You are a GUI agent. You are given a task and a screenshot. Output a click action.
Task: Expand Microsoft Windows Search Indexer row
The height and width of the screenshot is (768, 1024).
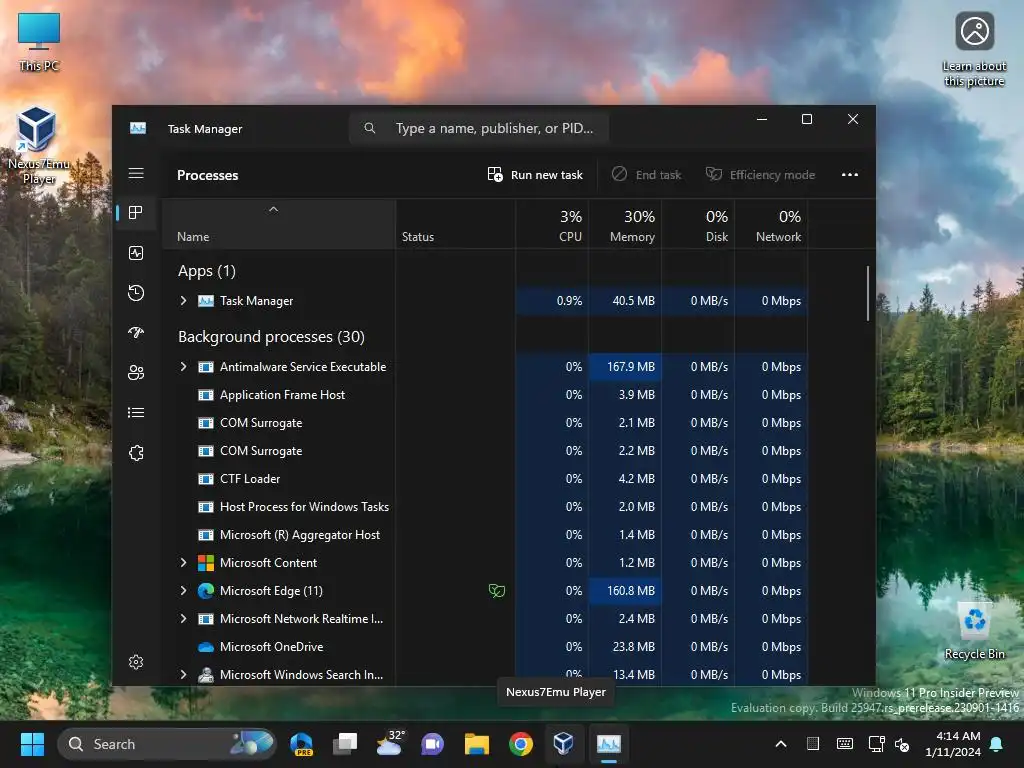tap(184, 675)
